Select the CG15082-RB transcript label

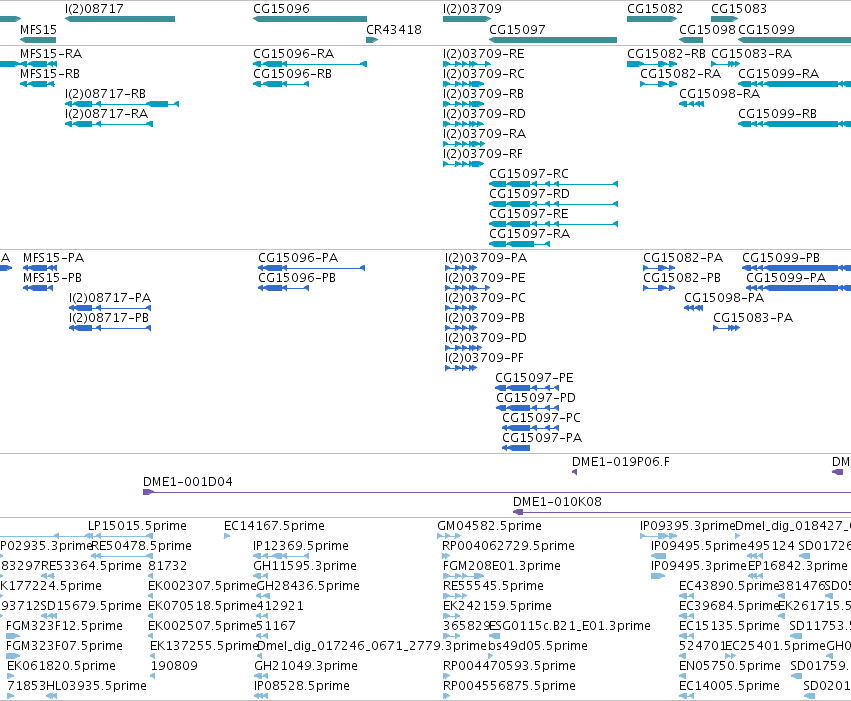click(x=666, y=54)
